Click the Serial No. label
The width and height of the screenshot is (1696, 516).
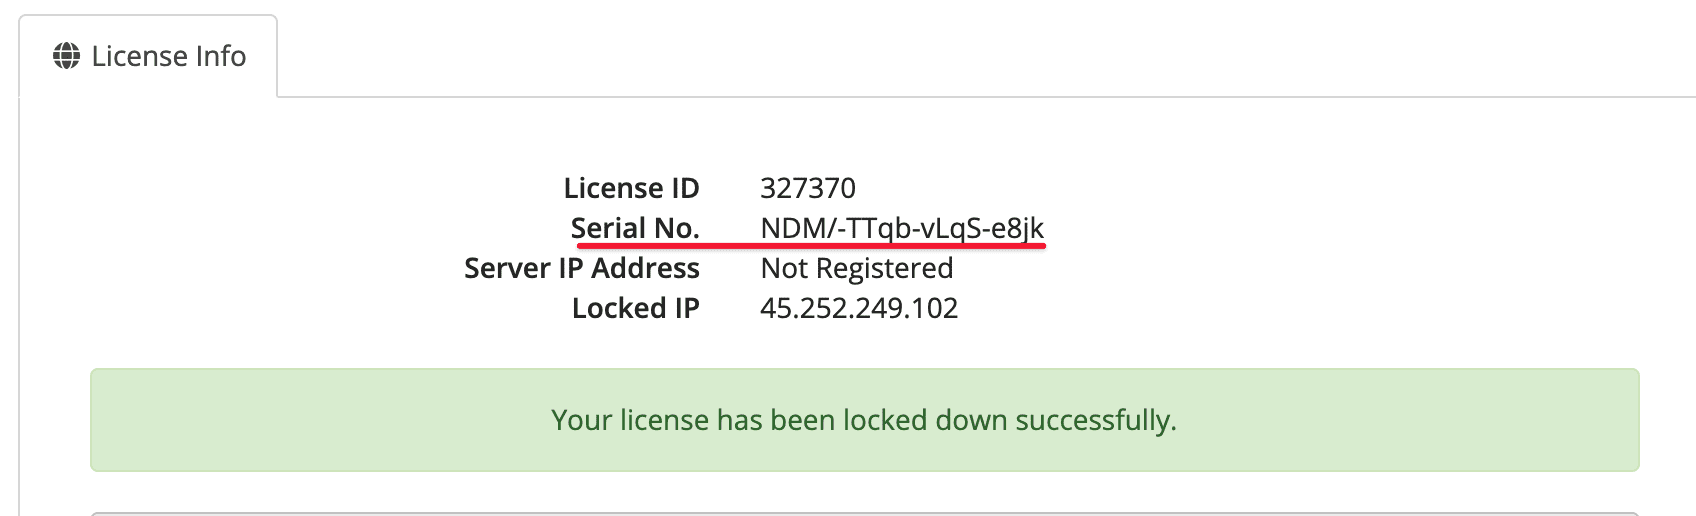[635, 228]
